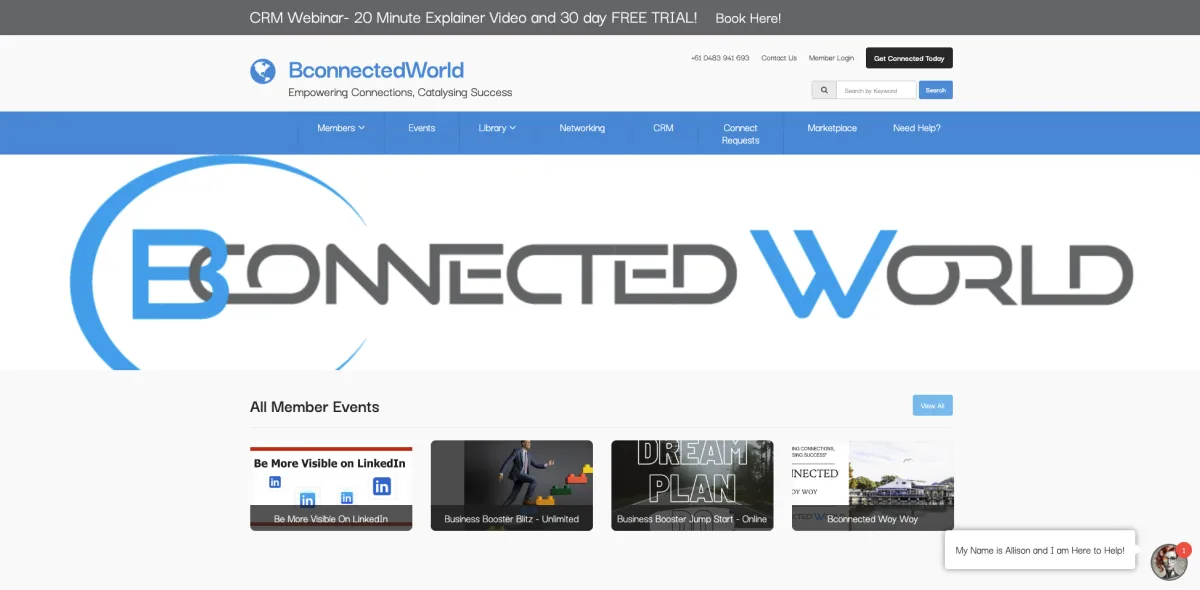Screen dimensions: 1200x590
Task: Open the Member Login link
Action: [x=831, y=58]
